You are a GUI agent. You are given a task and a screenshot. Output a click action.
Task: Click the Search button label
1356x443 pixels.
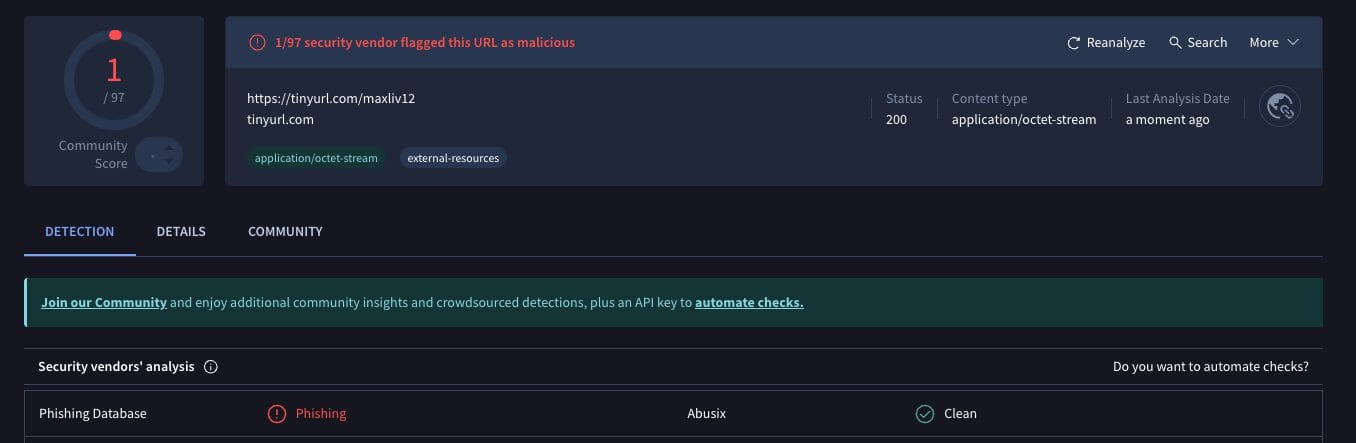click(1207, 43)
